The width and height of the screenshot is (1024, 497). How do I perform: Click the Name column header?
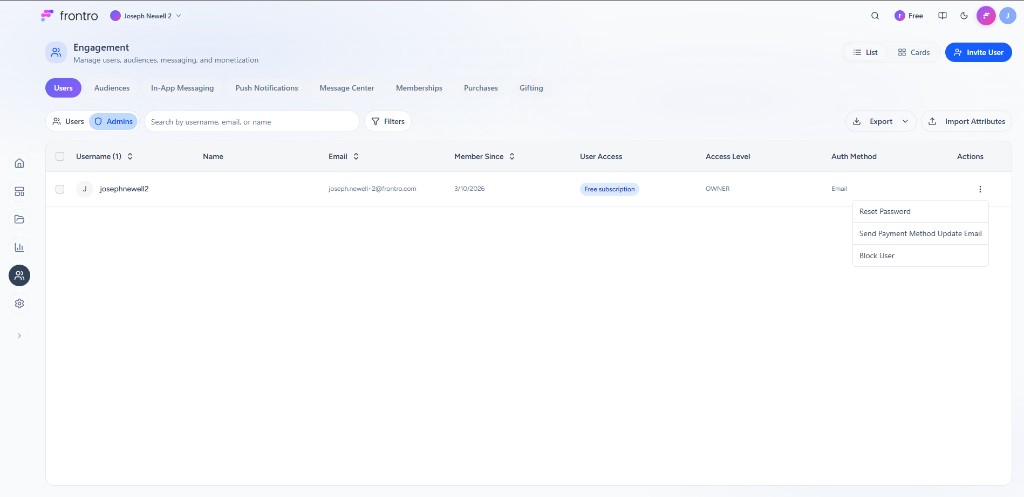pos(213,157)
